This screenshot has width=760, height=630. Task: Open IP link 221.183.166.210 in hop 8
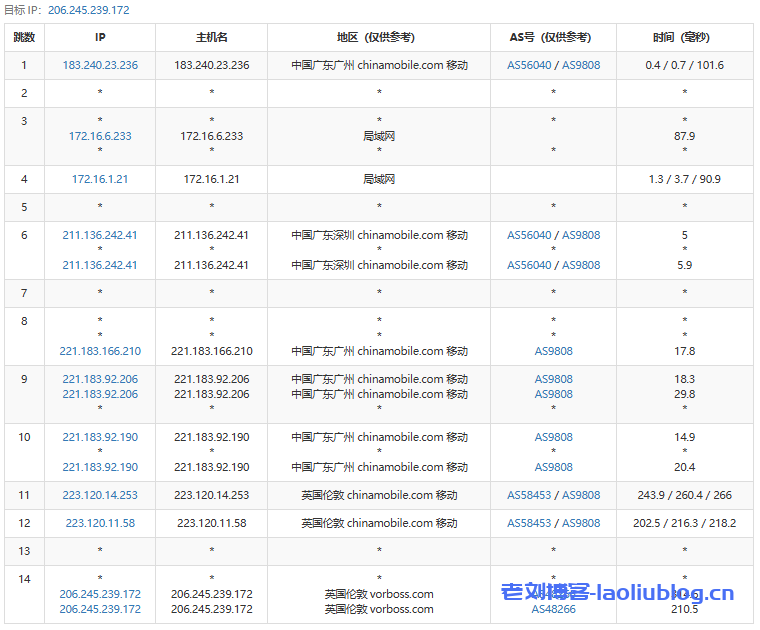point(100,351)
